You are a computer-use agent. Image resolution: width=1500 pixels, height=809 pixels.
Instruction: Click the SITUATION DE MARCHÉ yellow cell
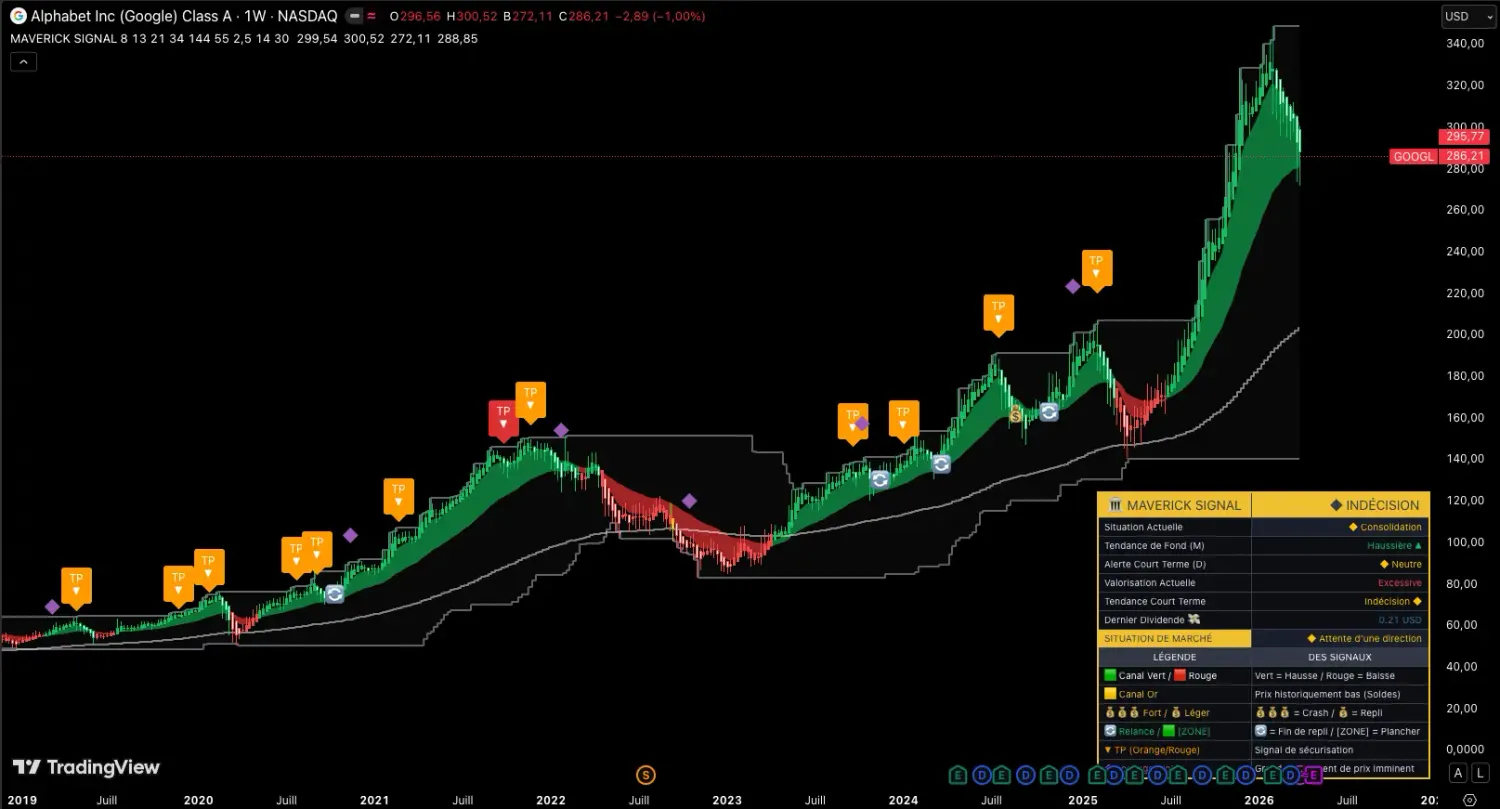tap(1175, 638)
